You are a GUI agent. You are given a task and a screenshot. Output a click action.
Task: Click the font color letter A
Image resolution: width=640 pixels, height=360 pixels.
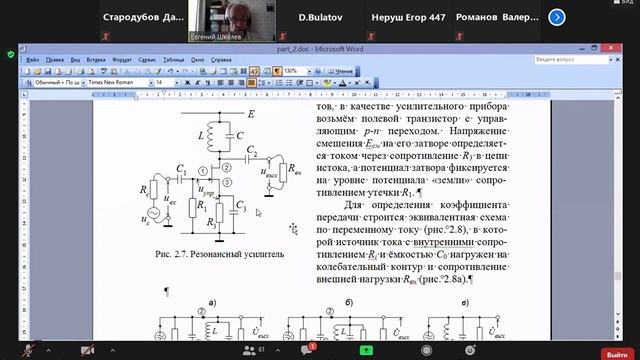[x=342, y=82]
